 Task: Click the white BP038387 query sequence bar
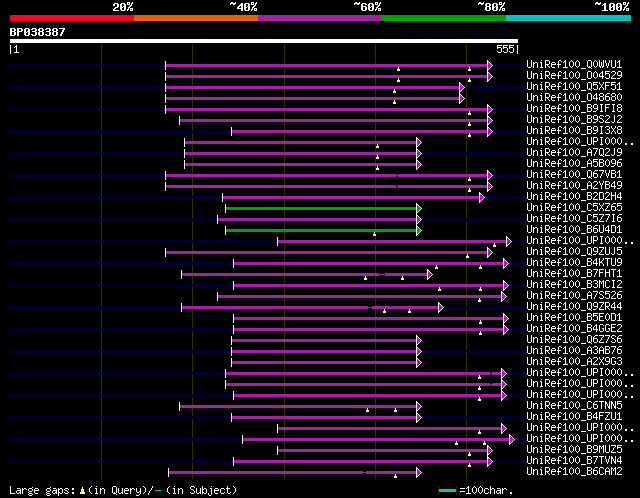[x=264, y=41]
